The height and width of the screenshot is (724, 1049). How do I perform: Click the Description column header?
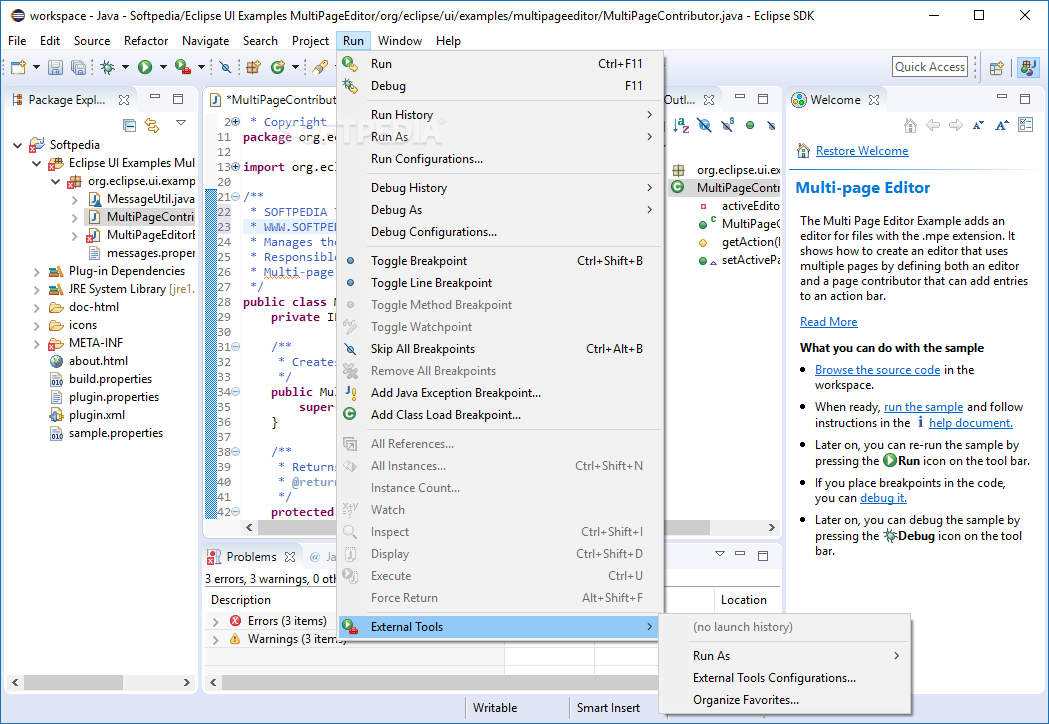click(241, 600)
